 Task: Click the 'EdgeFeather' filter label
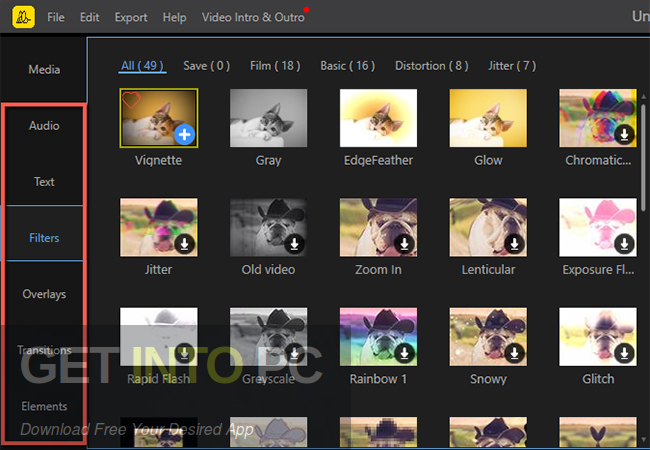tap(378, 160)
